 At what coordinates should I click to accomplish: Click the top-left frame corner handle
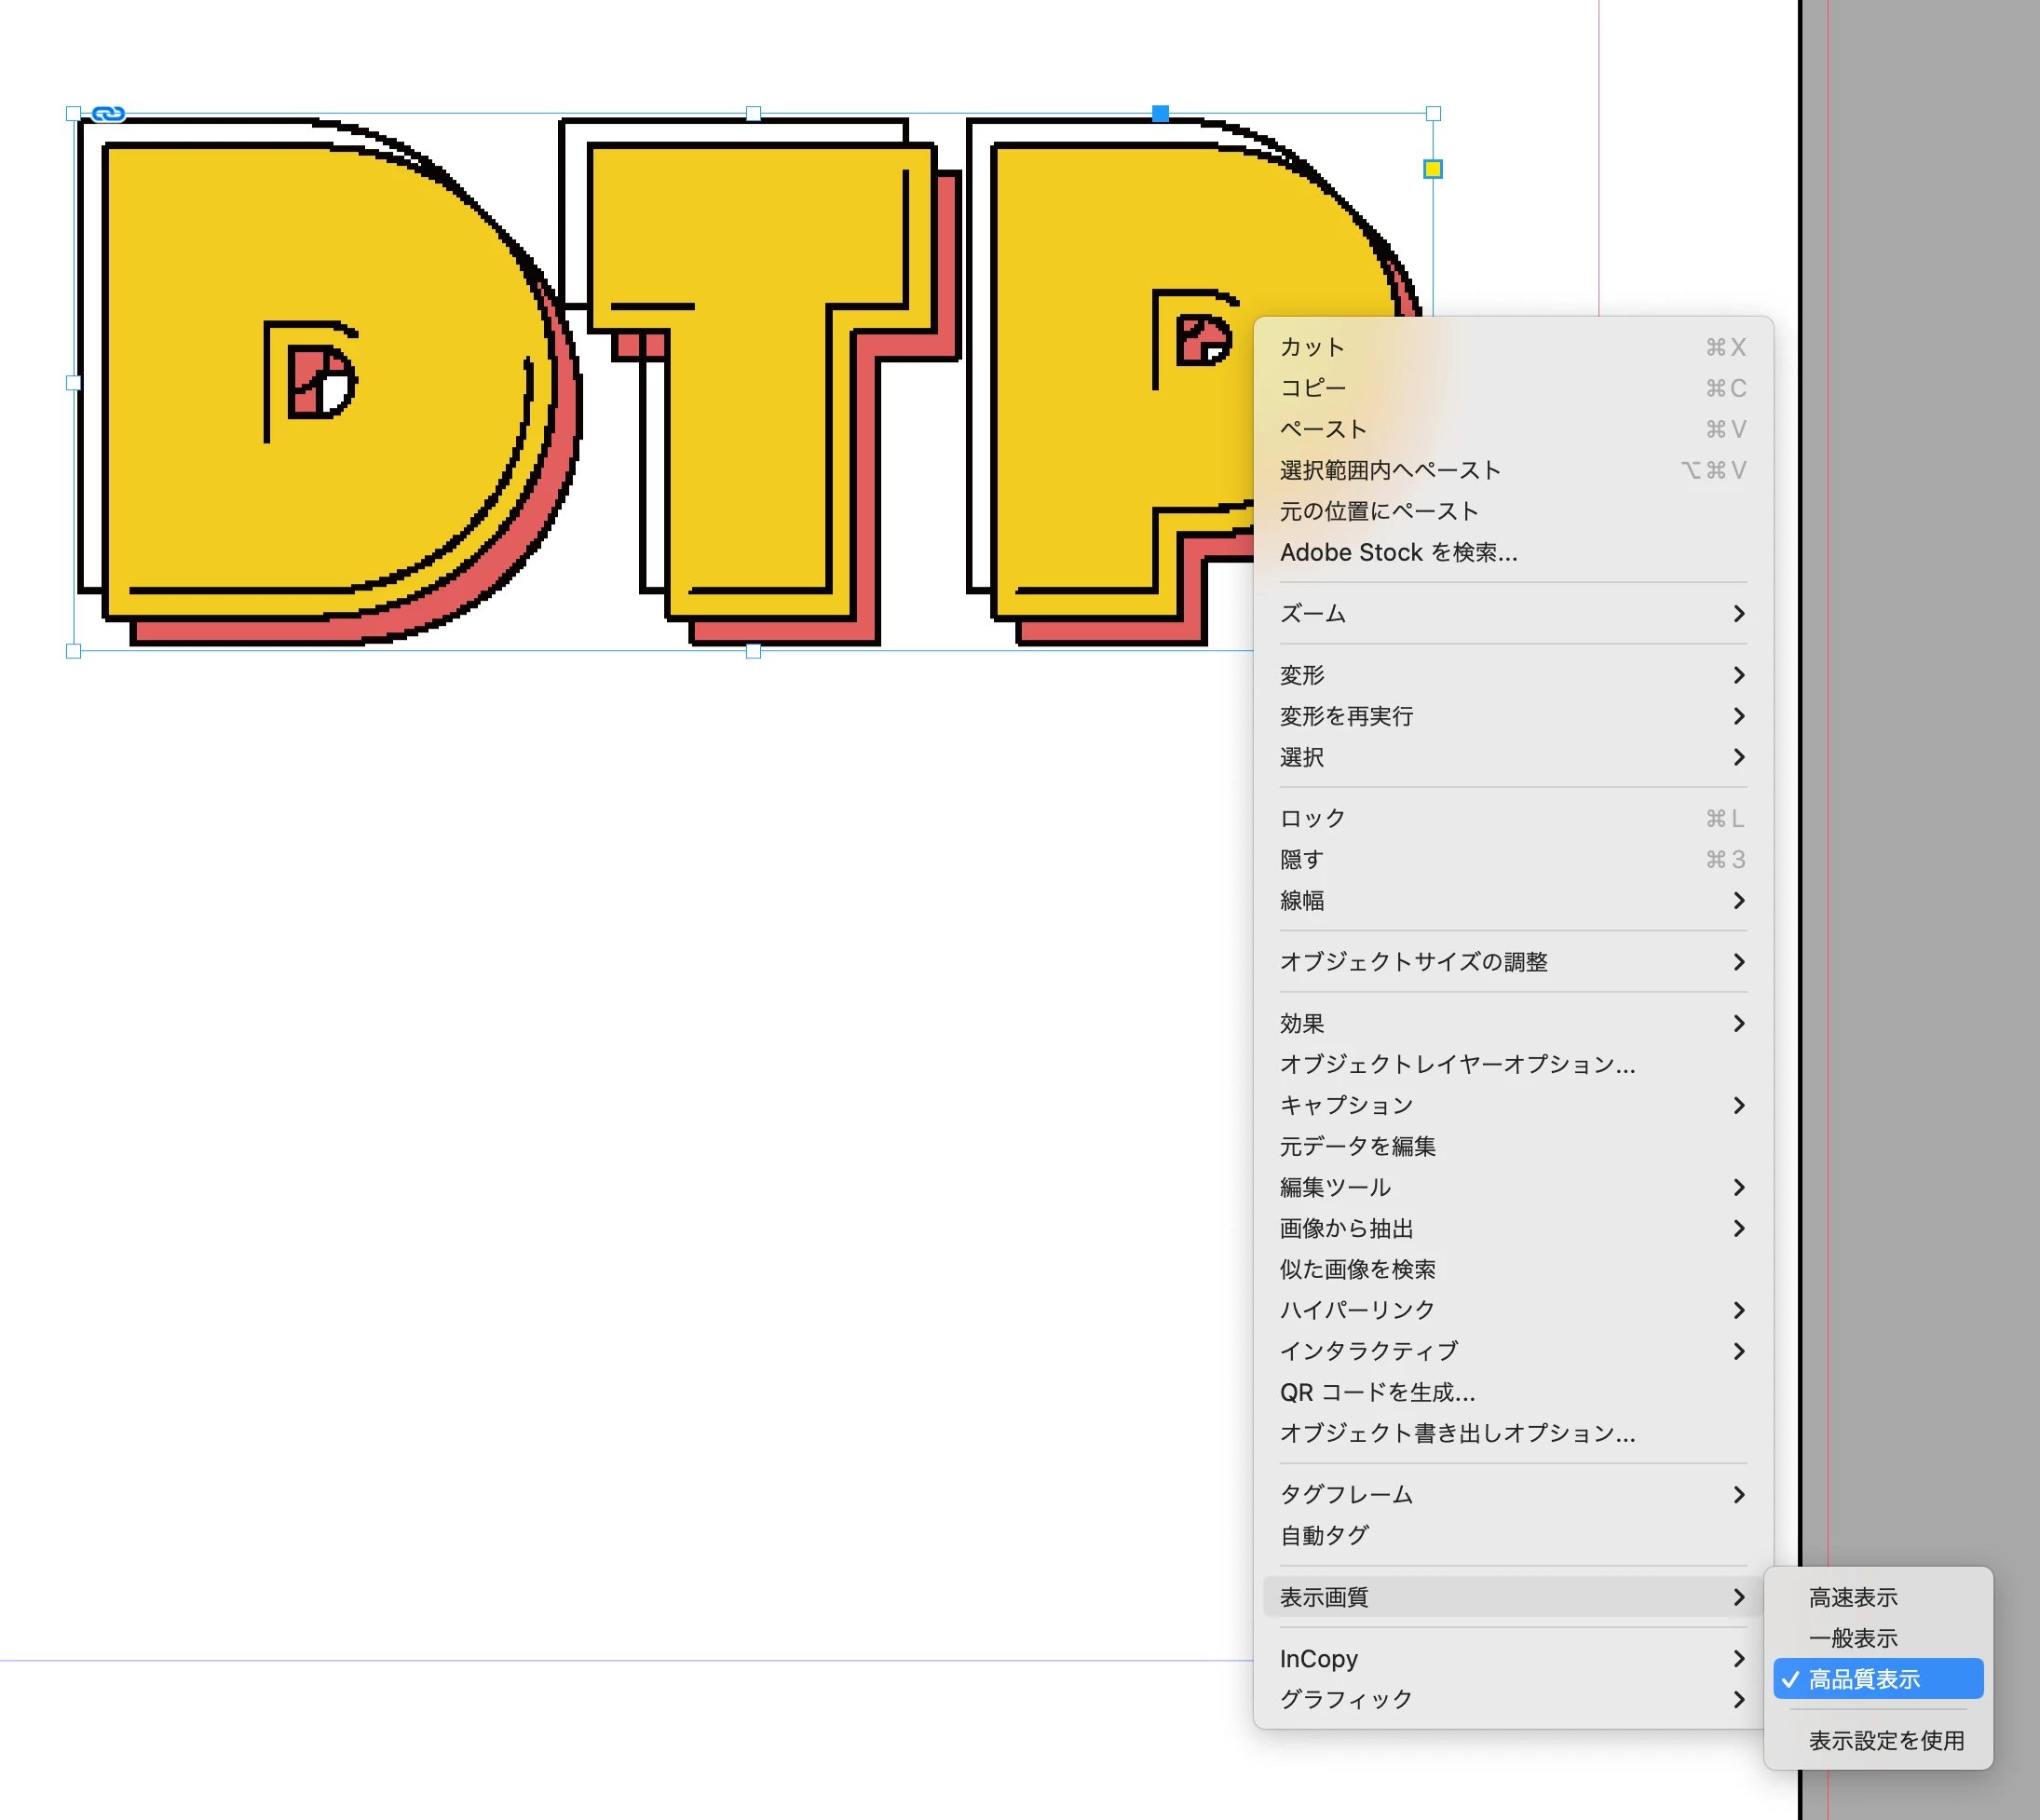click(x=73, y=114)
